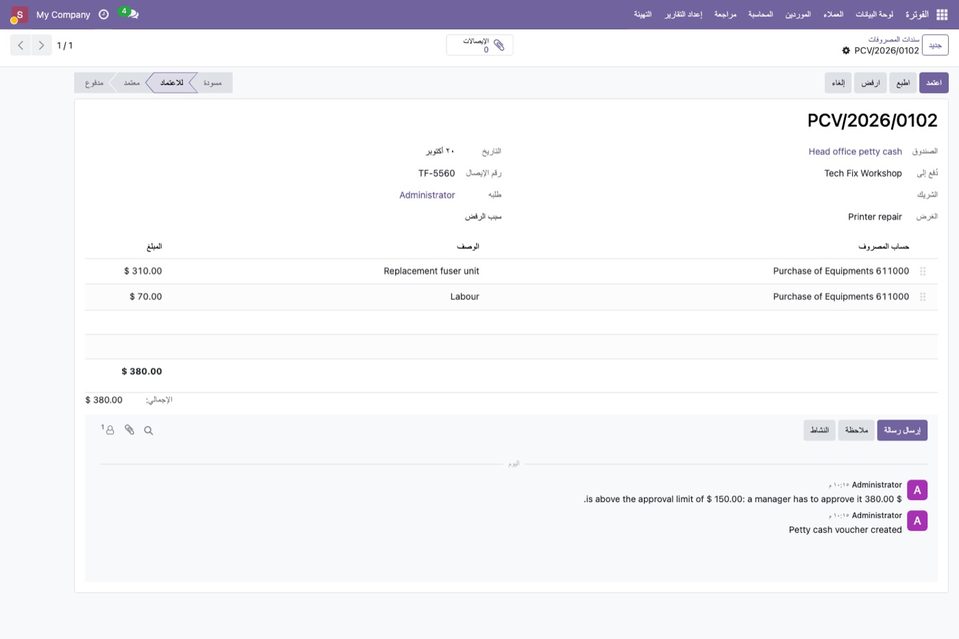Click the إلغاء cancel button
The image size is (959, 639).
coord(838,83)
